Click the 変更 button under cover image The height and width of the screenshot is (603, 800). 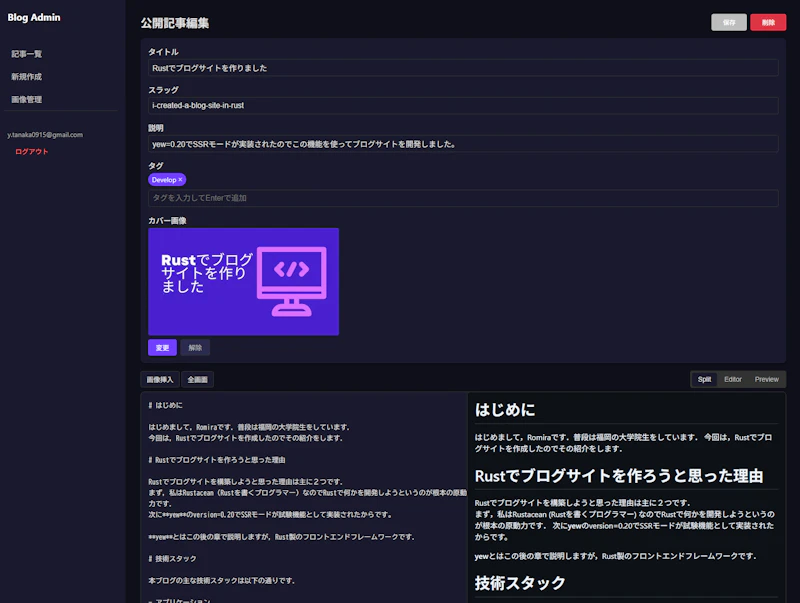(x=162, y=347)
